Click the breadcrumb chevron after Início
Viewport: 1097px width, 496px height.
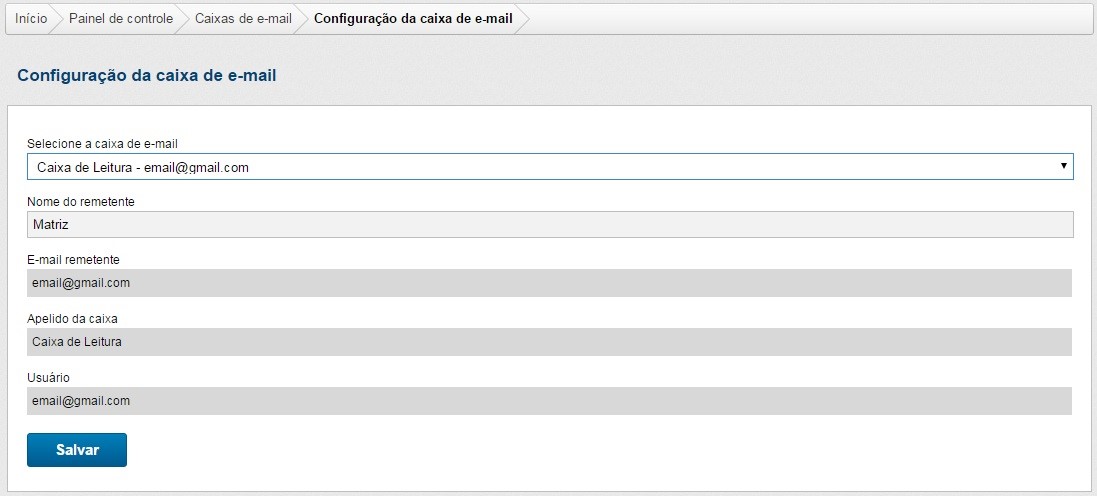coord(58,19)
